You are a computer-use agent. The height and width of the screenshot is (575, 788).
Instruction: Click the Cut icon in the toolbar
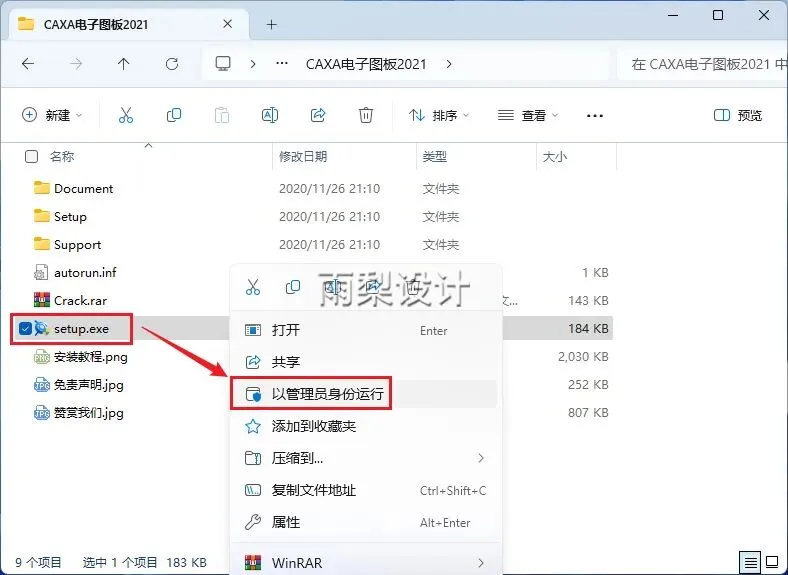126,115
